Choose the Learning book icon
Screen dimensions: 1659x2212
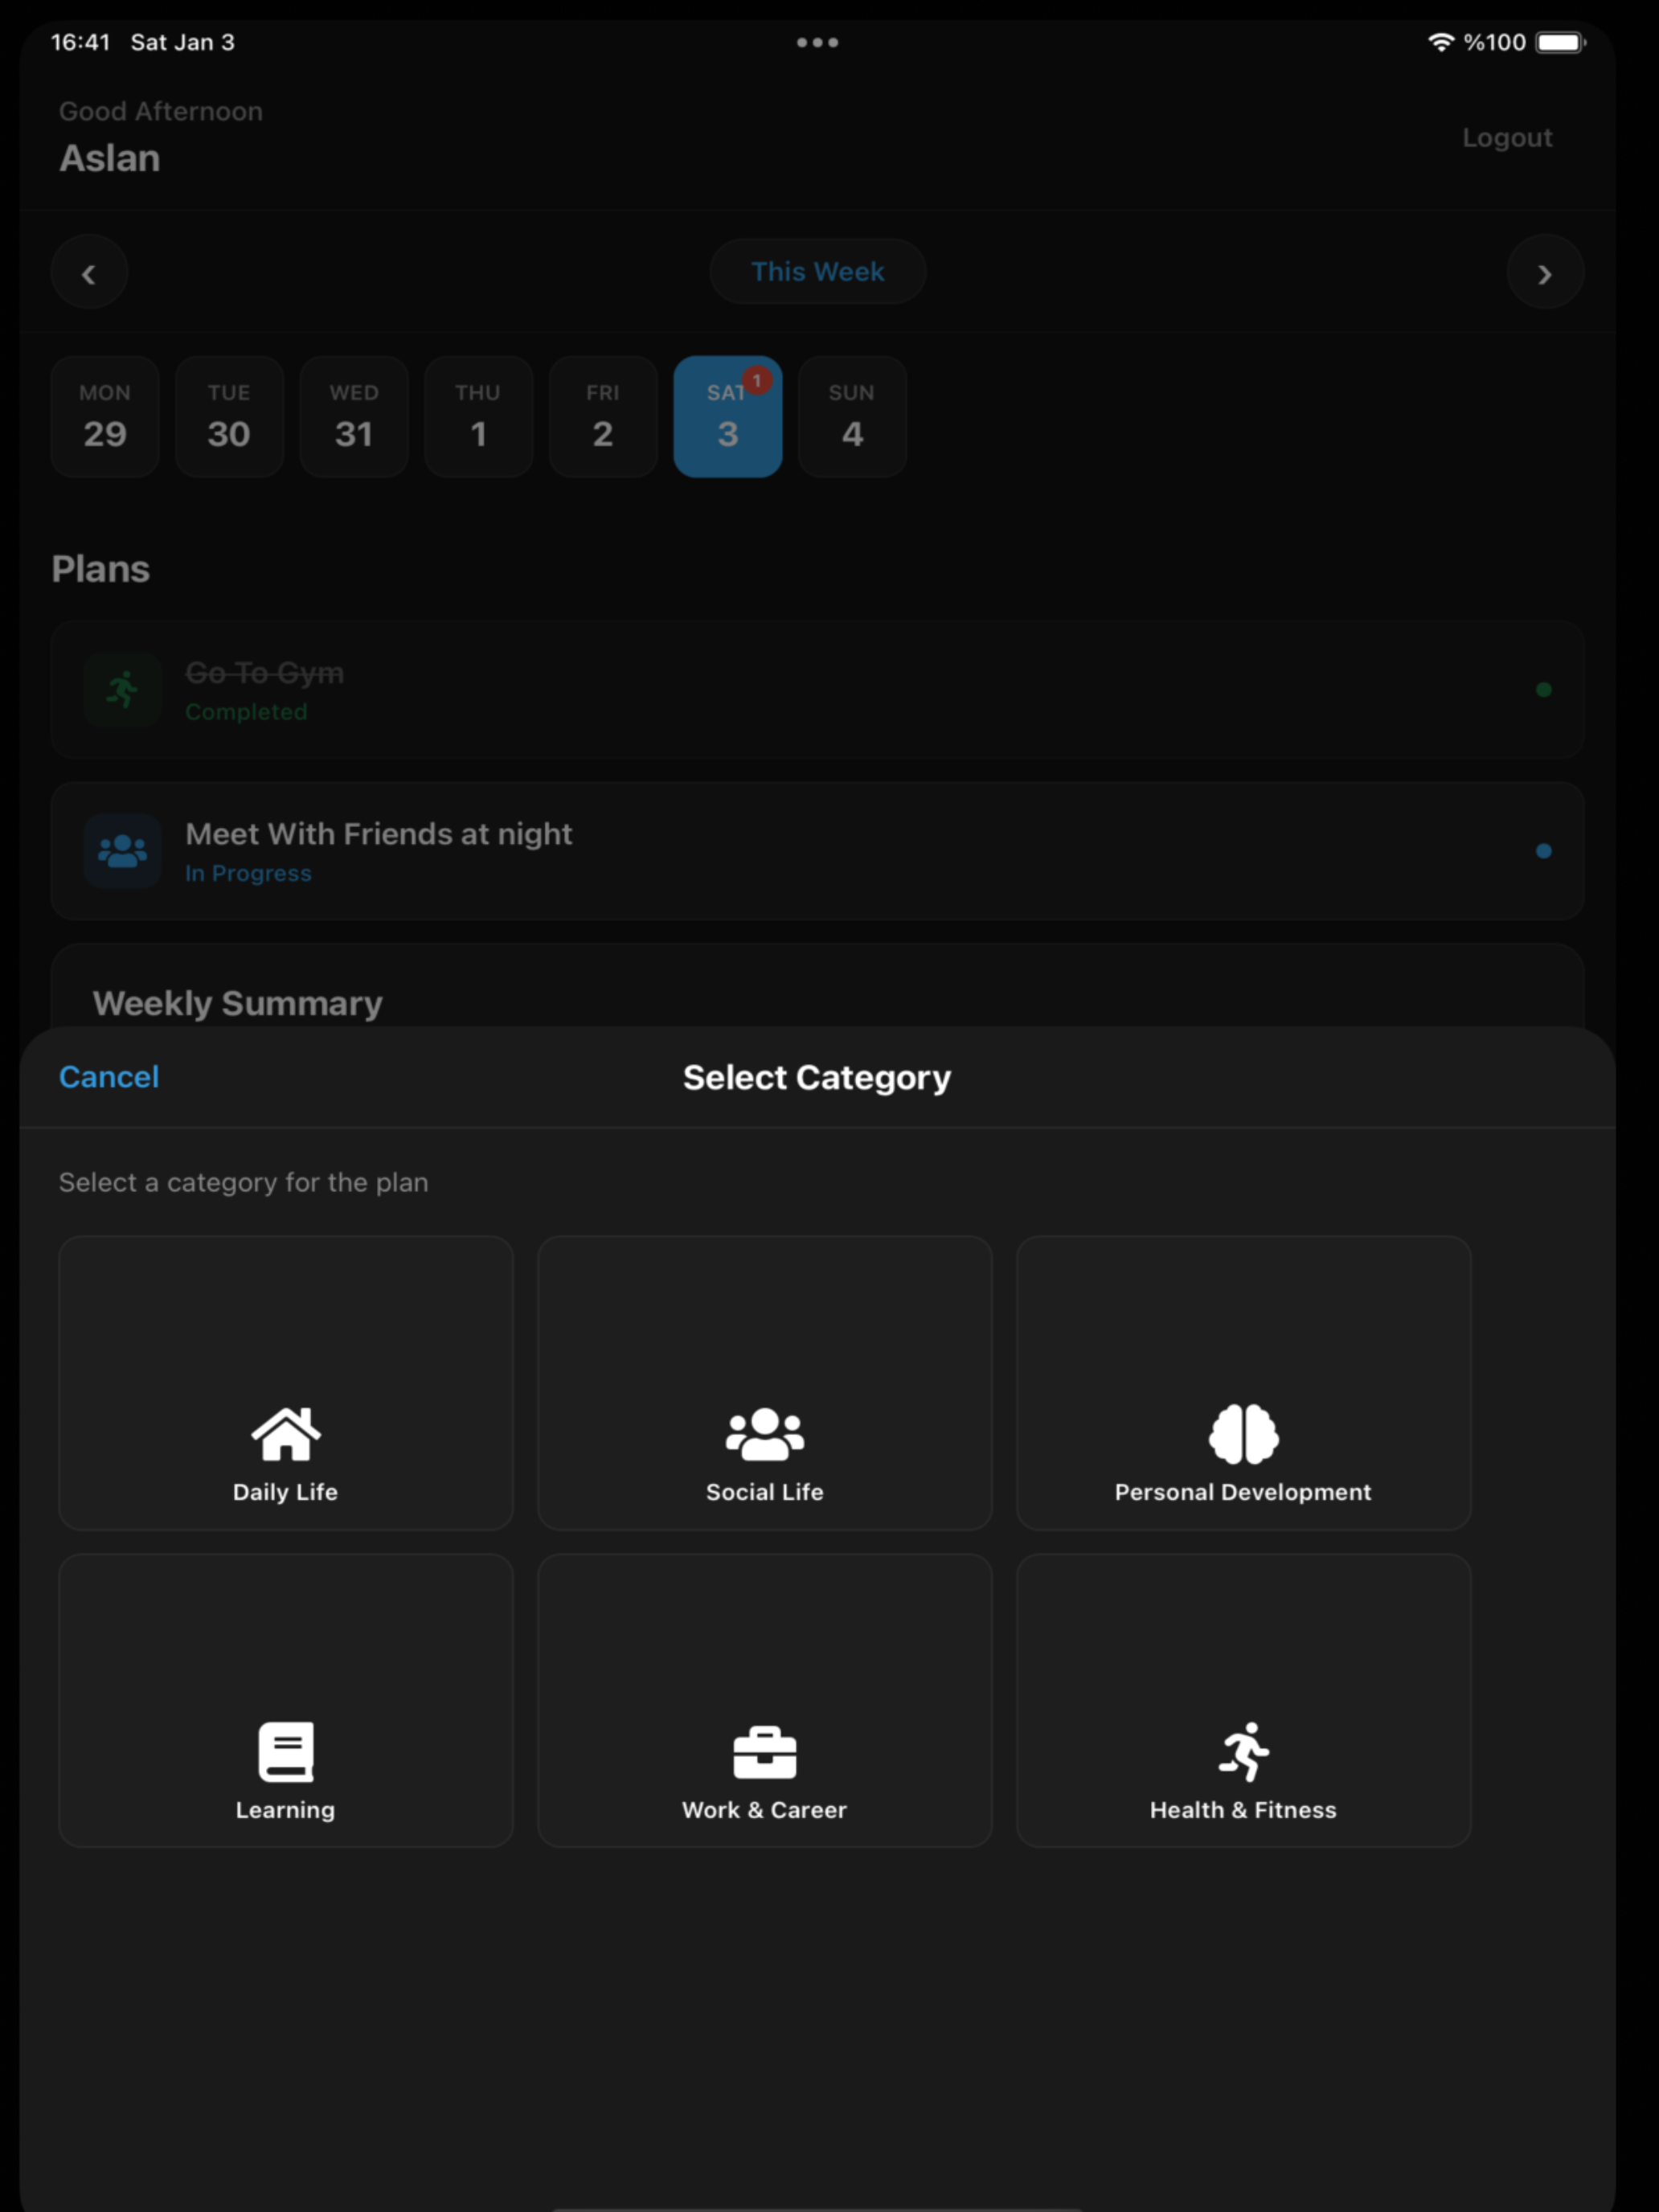coord(286,1752)
